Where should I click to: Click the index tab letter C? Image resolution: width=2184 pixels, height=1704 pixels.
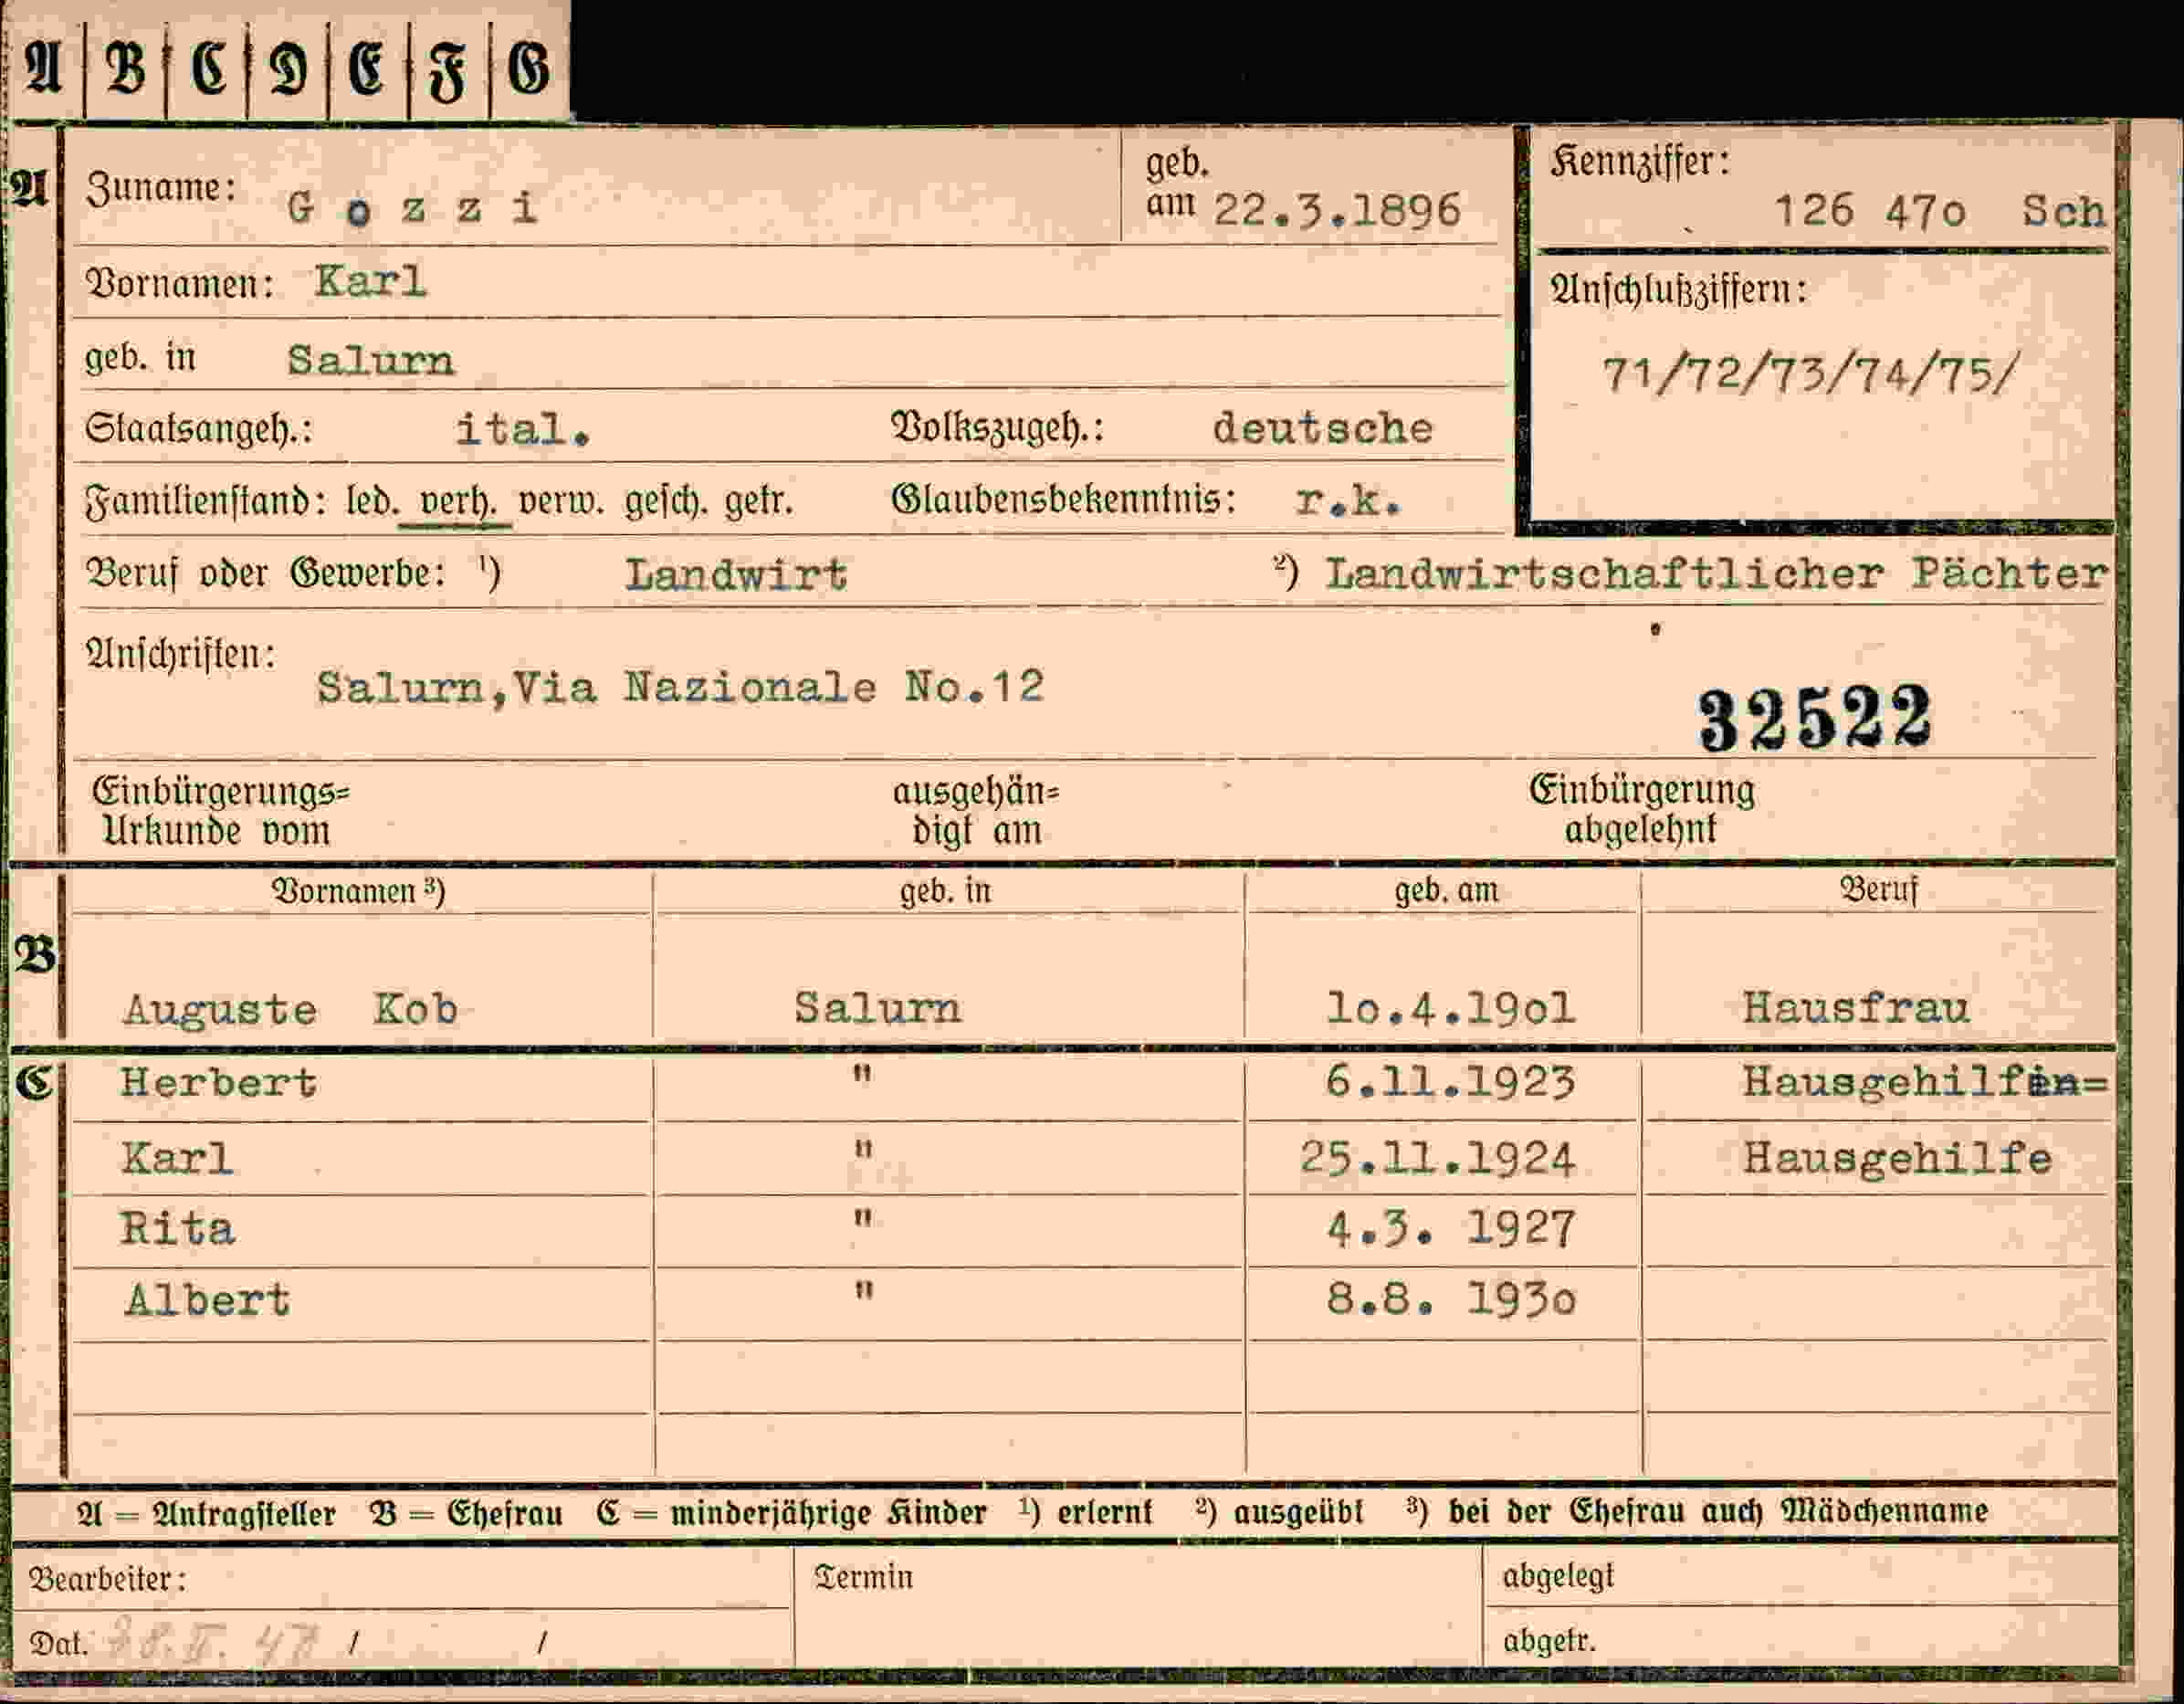click(208, 69)
